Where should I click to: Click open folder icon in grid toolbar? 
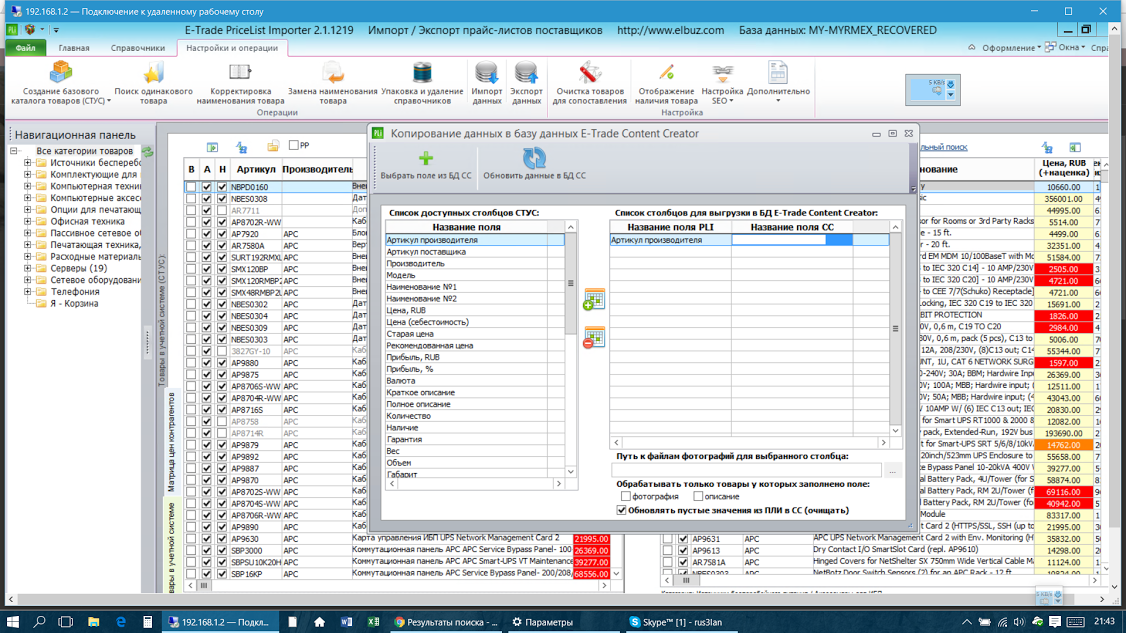click(x=273, y=147)
